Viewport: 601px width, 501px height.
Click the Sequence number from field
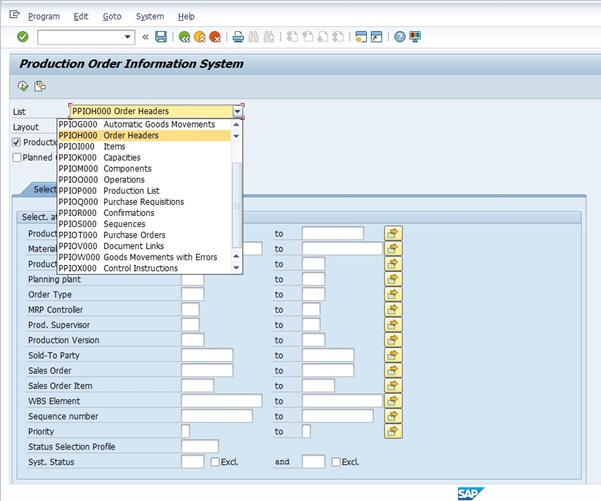tap(217, 416)
